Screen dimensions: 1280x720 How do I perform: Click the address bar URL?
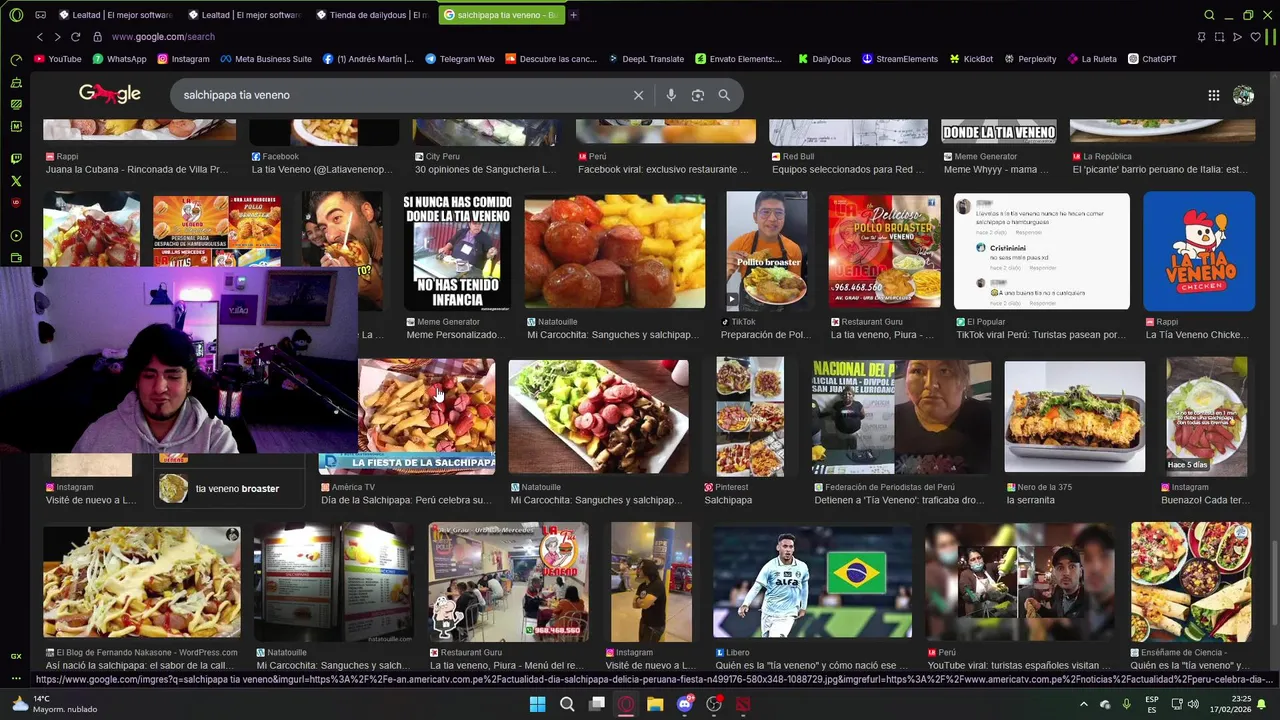163,37
